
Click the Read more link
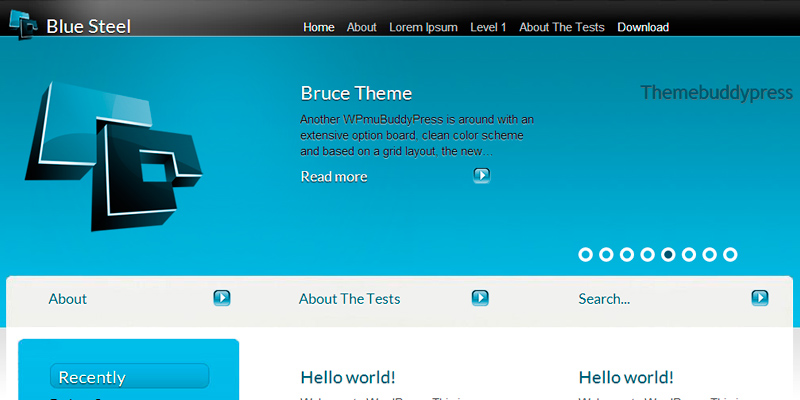coord(334,177)
